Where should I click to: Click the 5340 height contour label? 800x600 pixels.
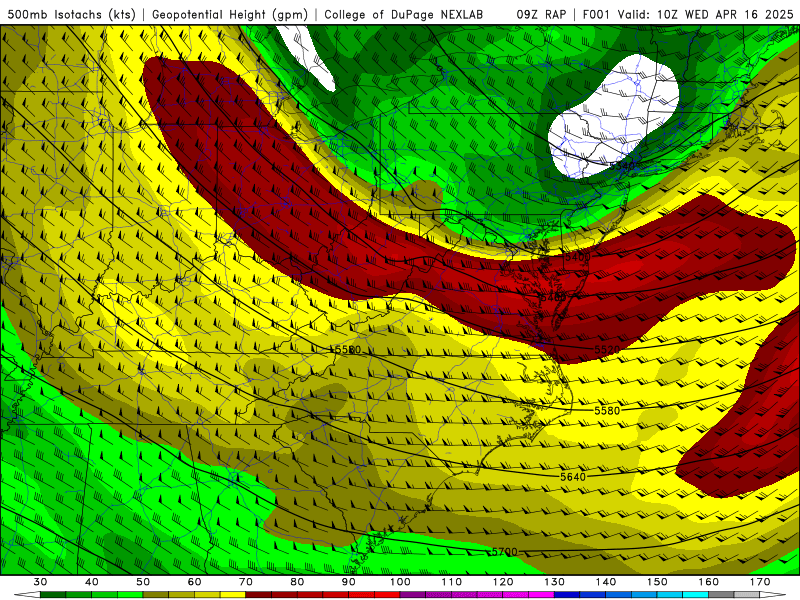[x=622, y=166]
